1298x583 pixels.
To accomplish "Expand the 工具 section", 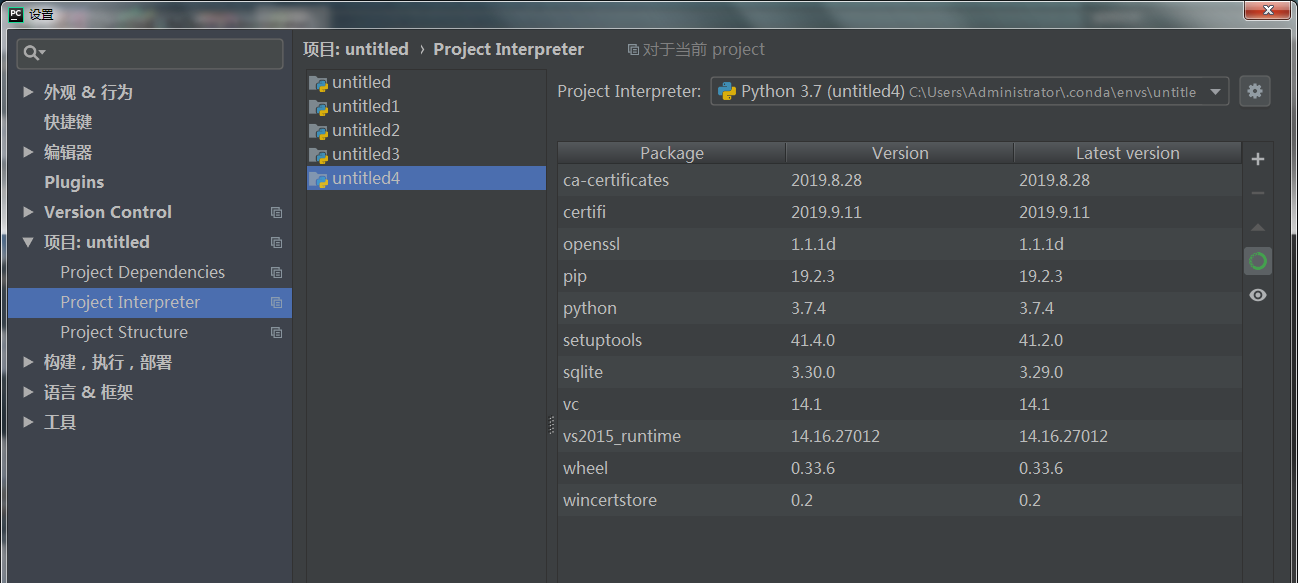I will [27, 421].
